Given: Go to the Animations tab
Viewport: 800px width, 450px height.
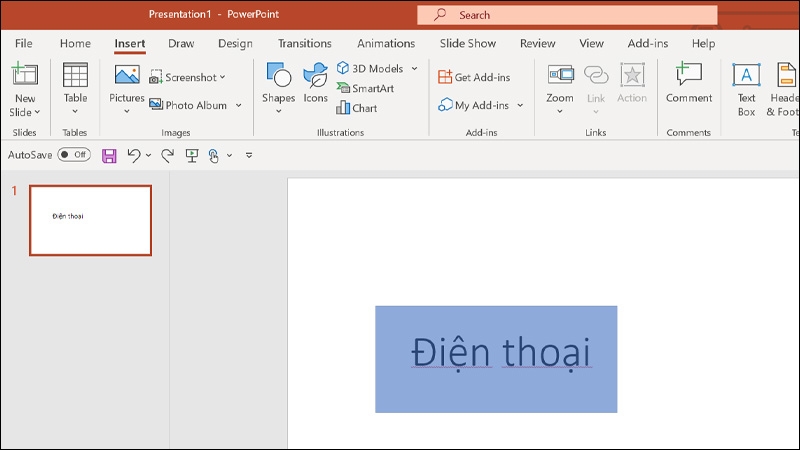Looking at the screenshot, I should coord(386,43).
